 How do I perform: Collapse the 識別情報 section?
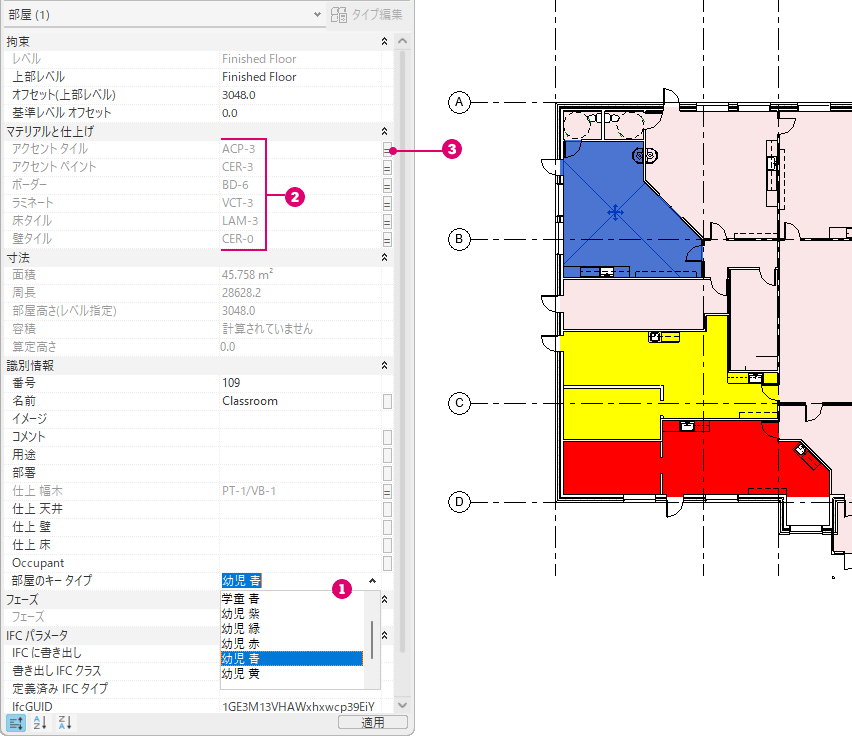384,366
